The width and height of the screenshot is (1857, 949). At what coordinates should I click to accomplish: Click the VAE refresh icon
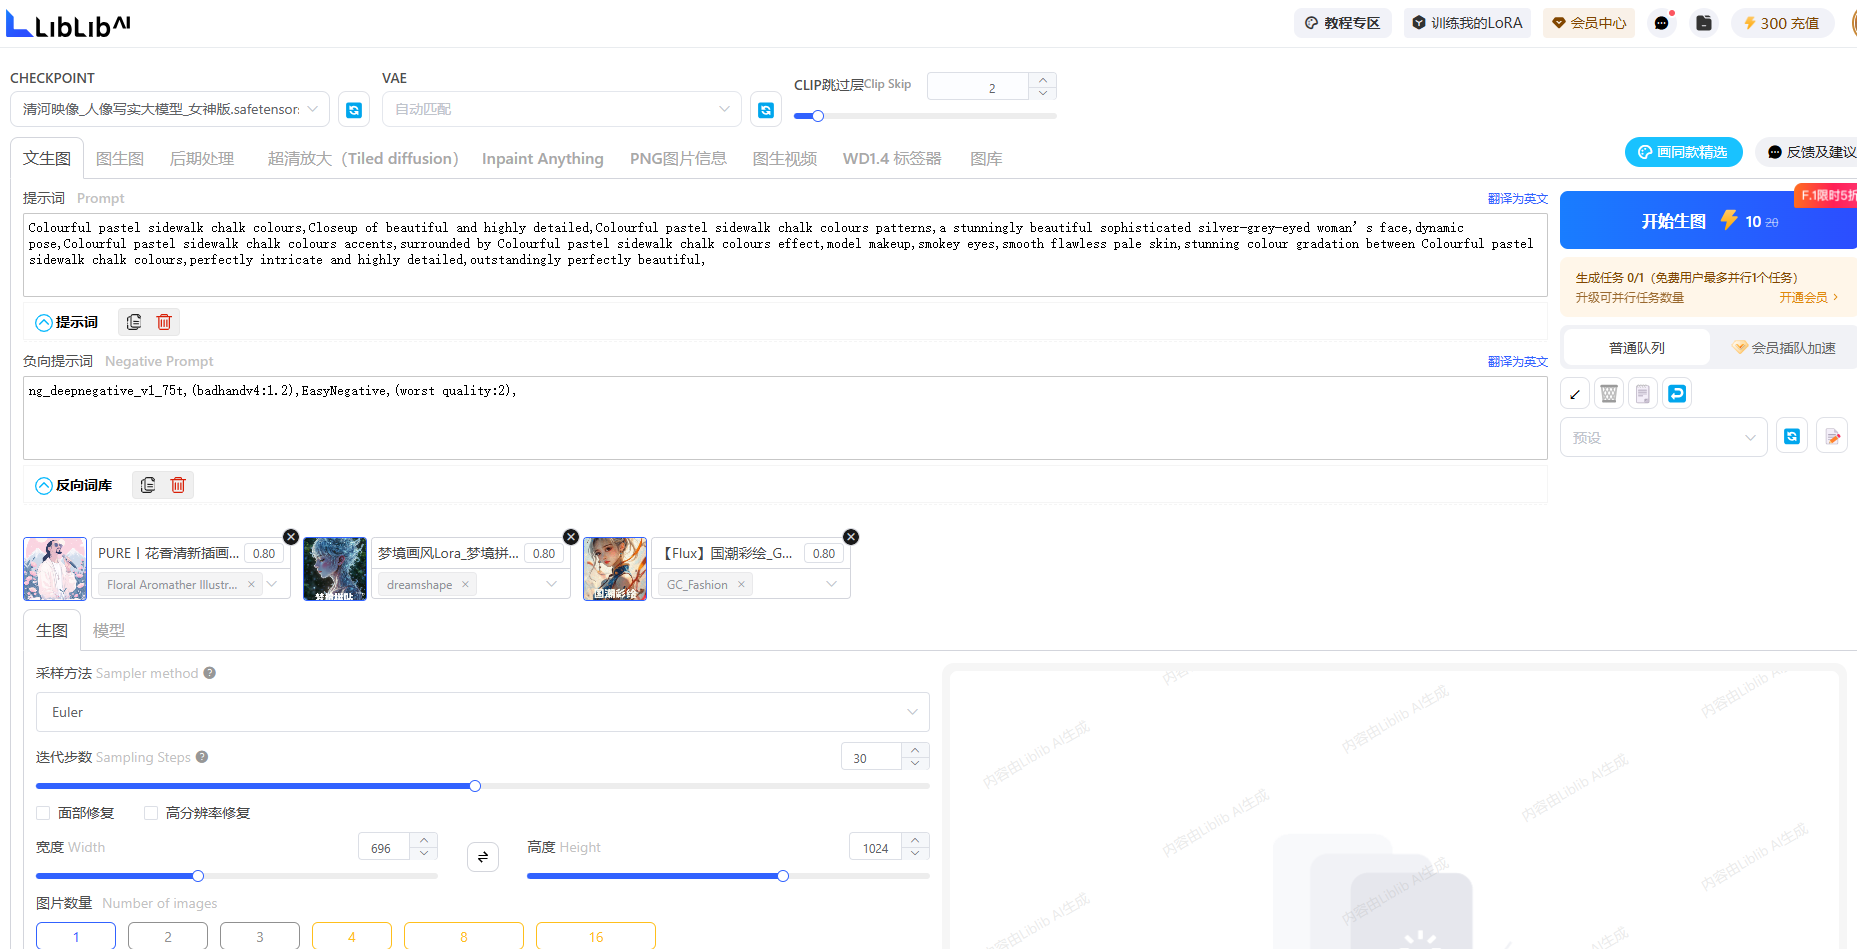pos(766,110)
